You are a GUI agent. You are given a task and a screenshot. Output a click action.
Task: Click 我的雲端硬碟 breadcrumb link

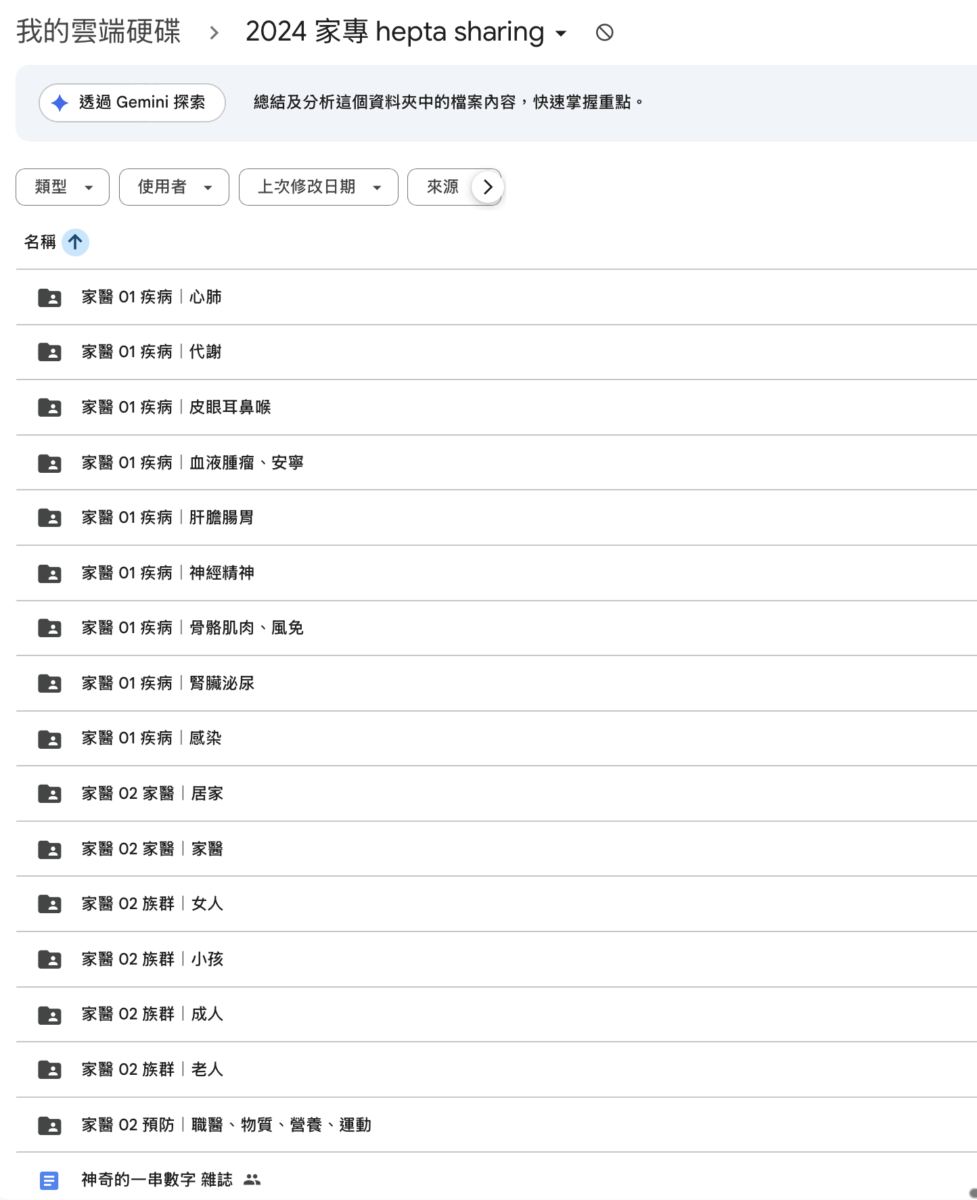(98, 32)
